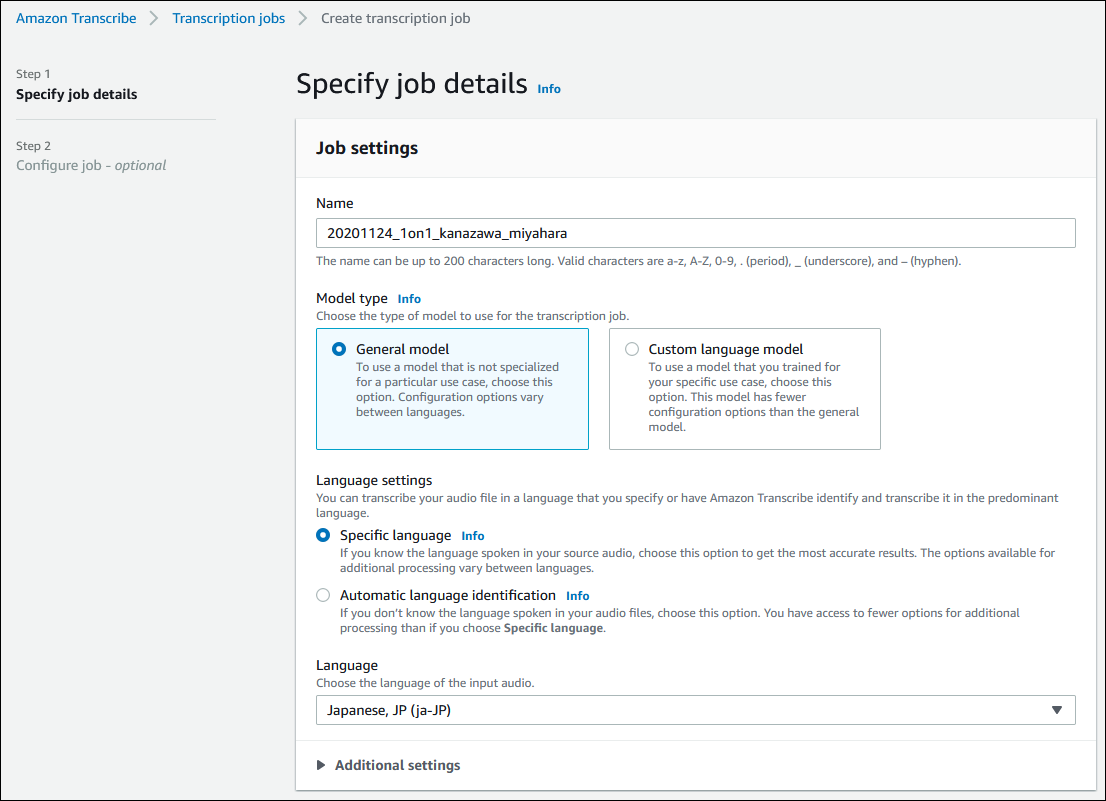Open Info link beside Specific language

473,536
